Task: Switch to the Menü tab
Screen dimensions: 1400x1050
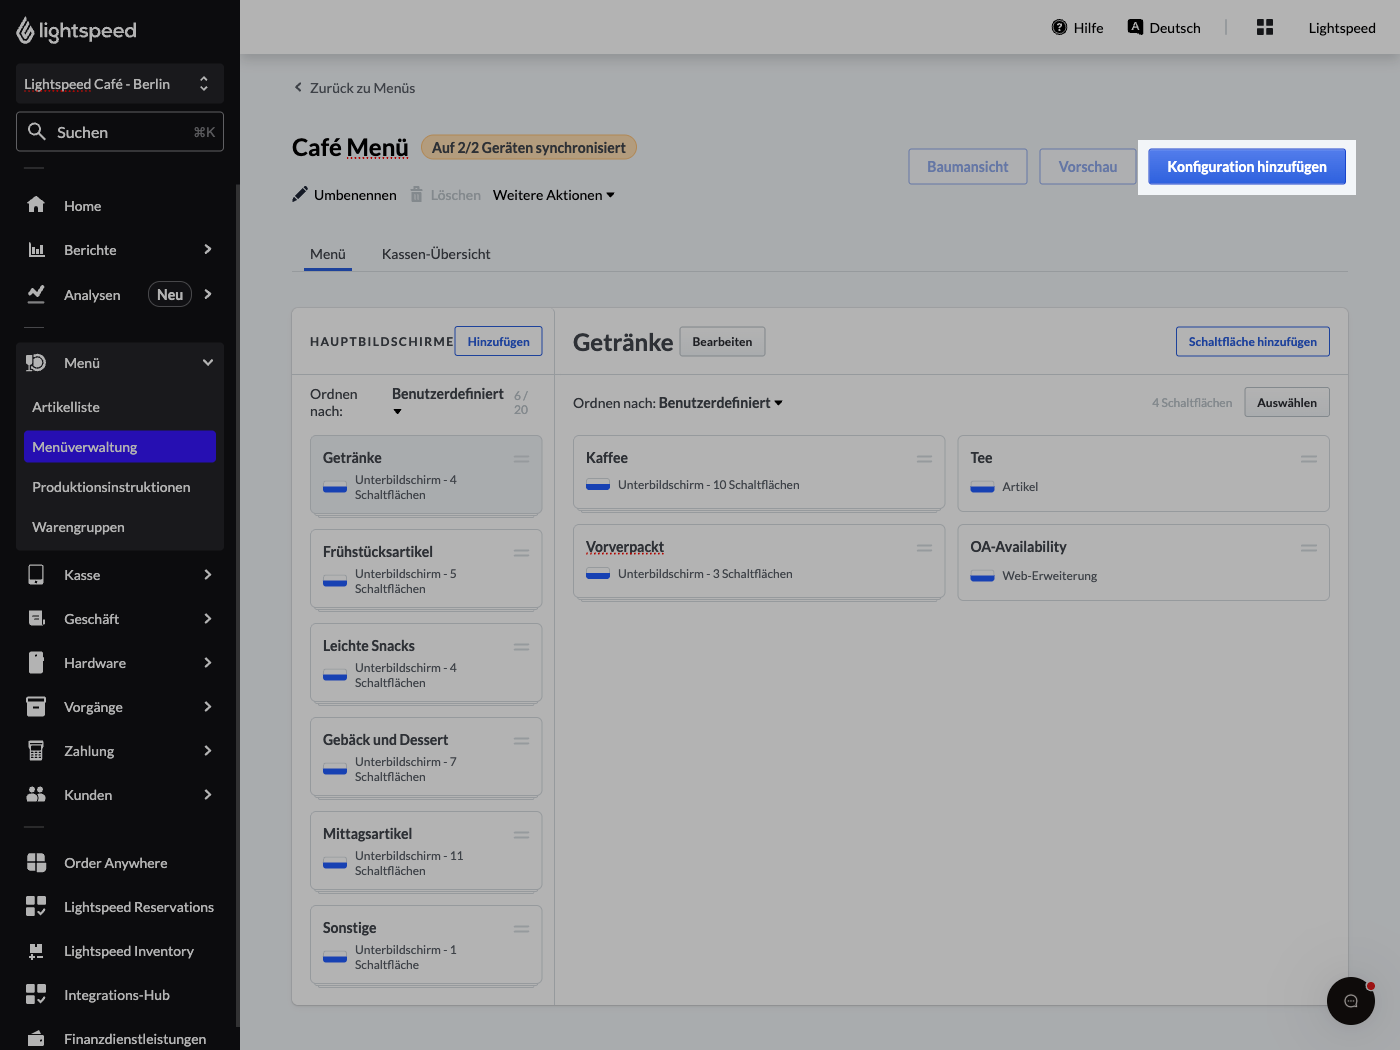Action: 328,254
